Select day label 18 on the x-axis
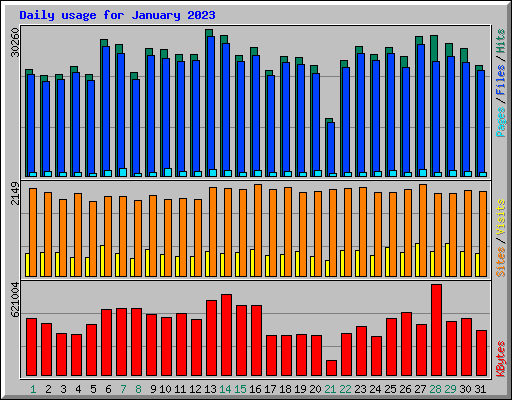Screen dimensions: 512x400 tap(285, 389)
